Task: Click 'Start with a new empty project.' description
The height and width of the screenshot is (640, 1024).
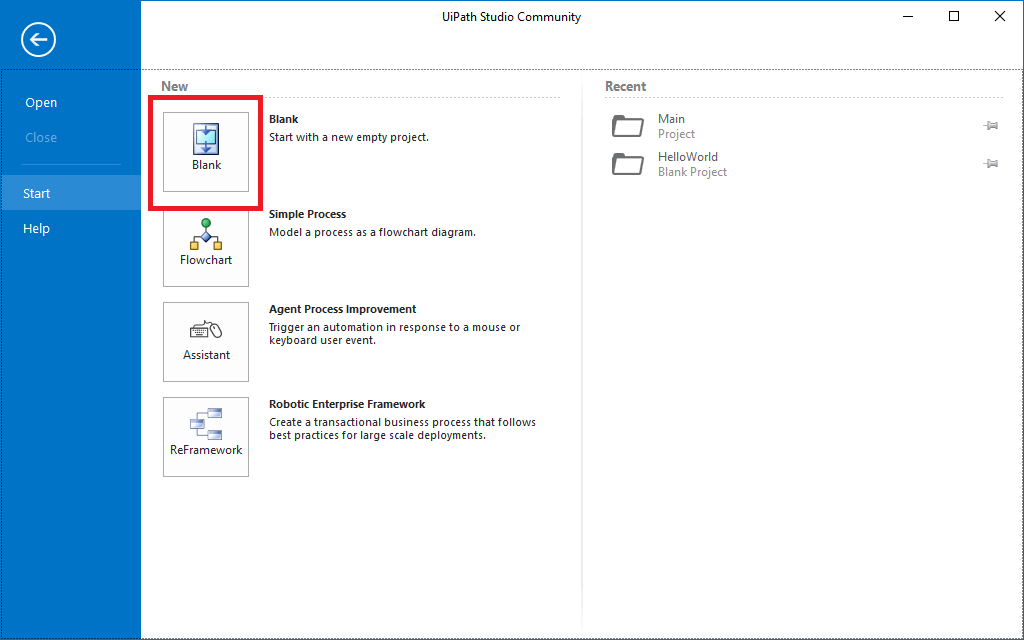Action: point(349,137)
